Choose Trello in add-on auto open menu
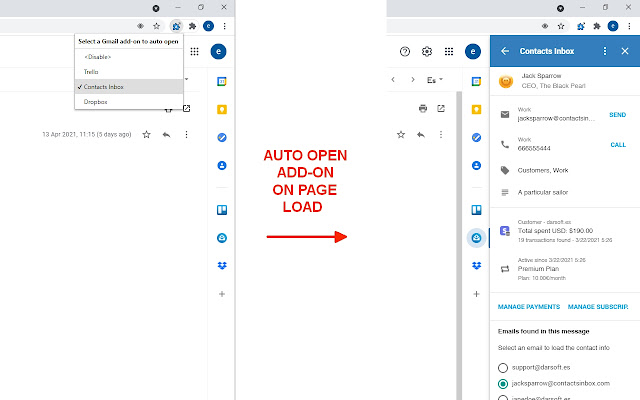This screenshot has width=640, height=400. pos(129,72)
